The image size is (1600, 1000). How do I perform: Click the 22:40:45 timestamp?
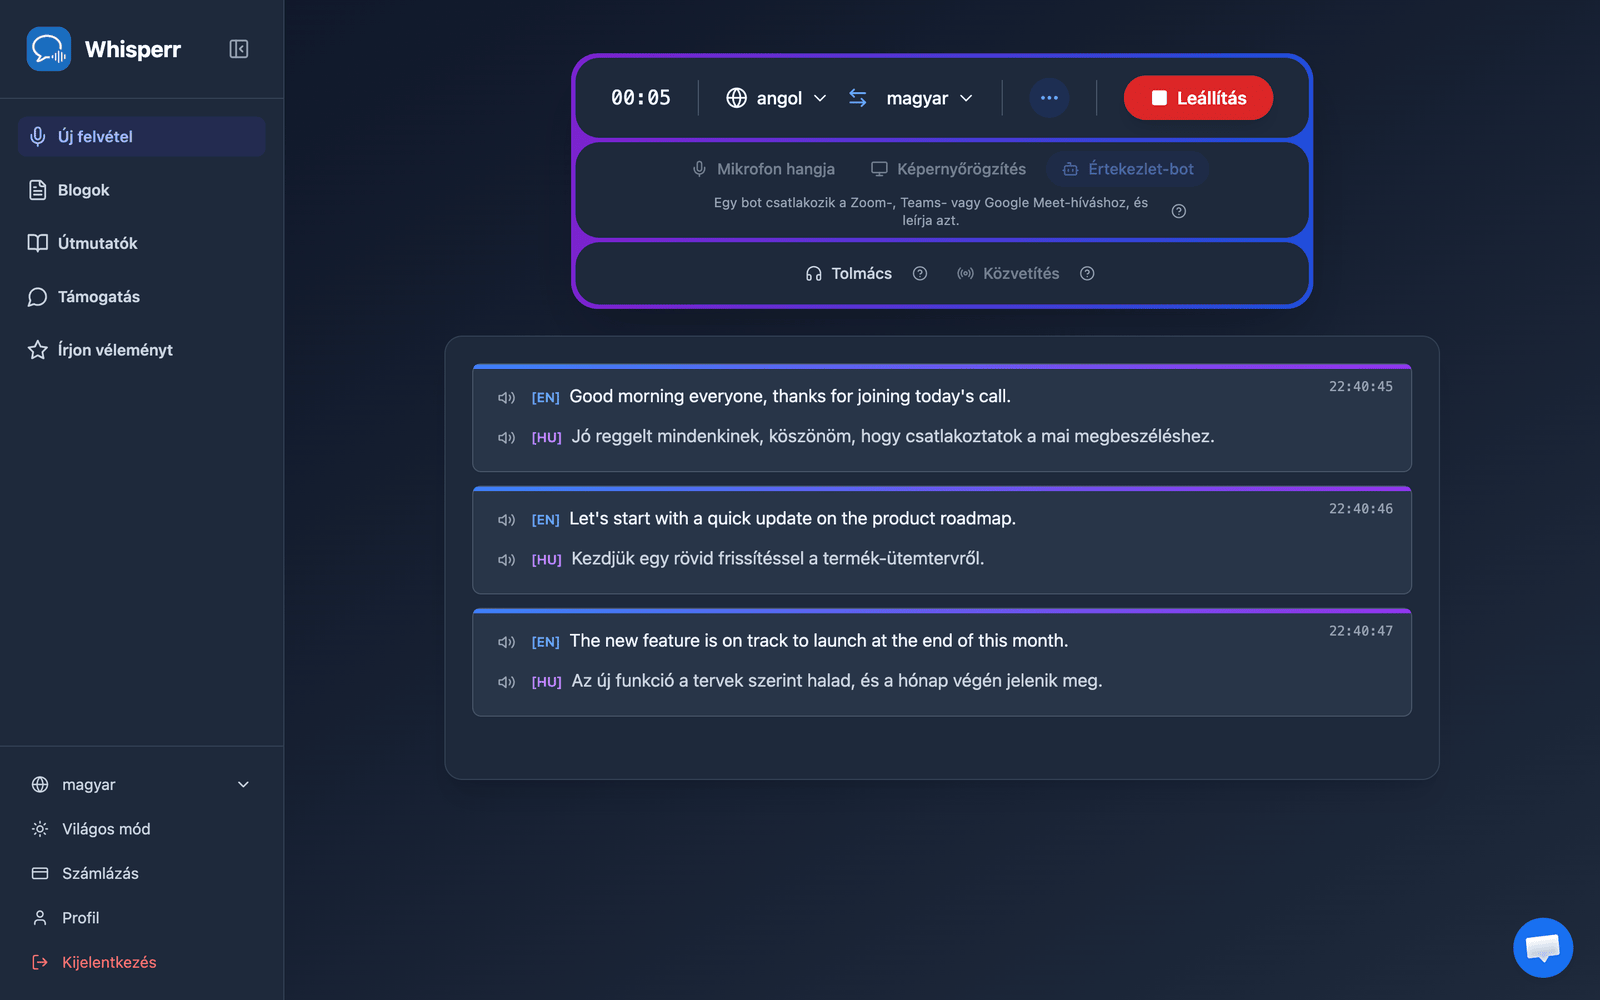[1360, 387]
